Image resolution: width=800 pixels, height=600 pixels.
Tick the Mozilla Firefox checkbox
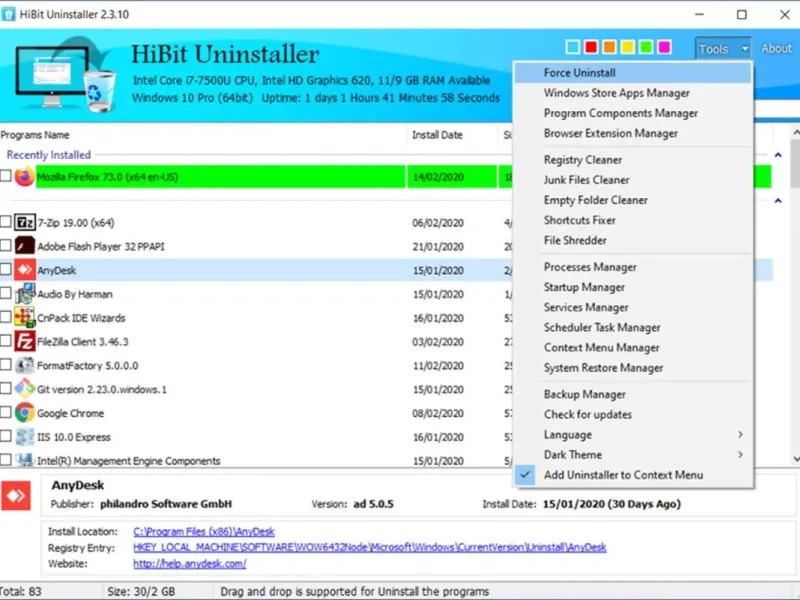click(6, 176)
